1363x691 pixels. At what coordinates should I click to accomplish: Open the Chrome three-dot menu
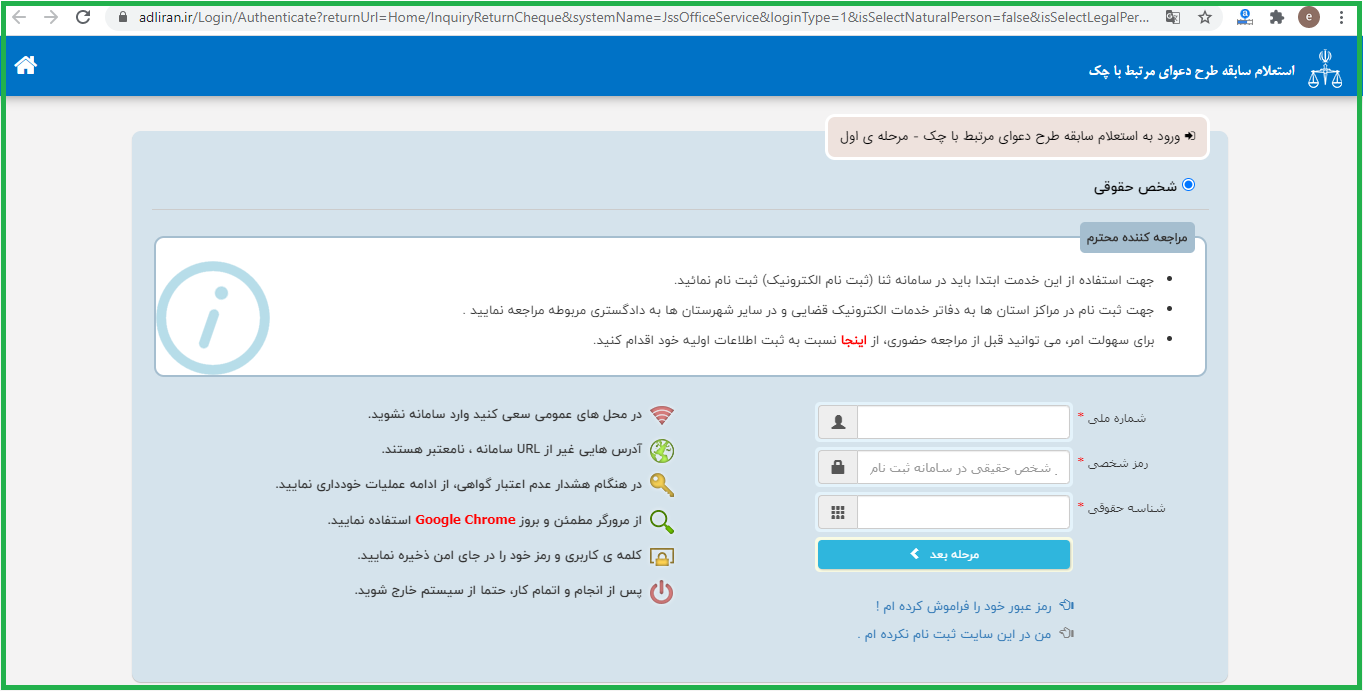[x=1341, y=17]
